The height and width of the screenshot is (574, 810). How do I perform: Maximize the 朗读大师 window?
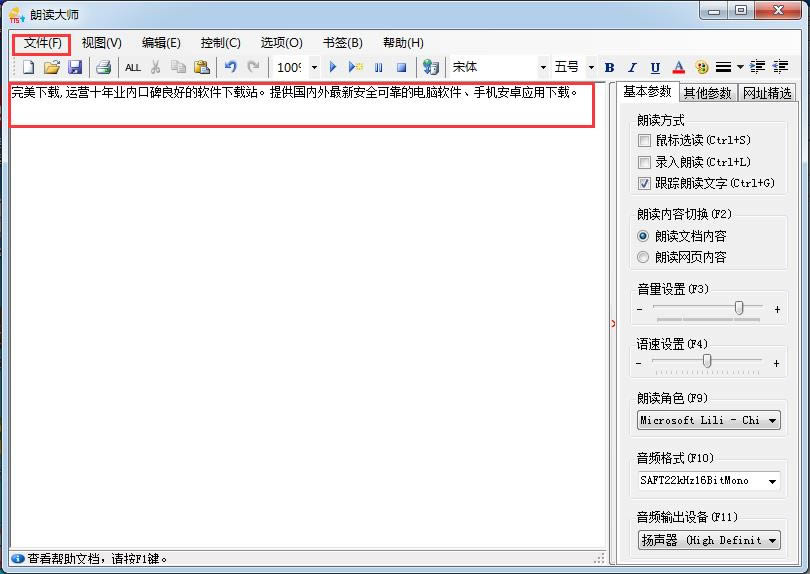click(741, 10)
